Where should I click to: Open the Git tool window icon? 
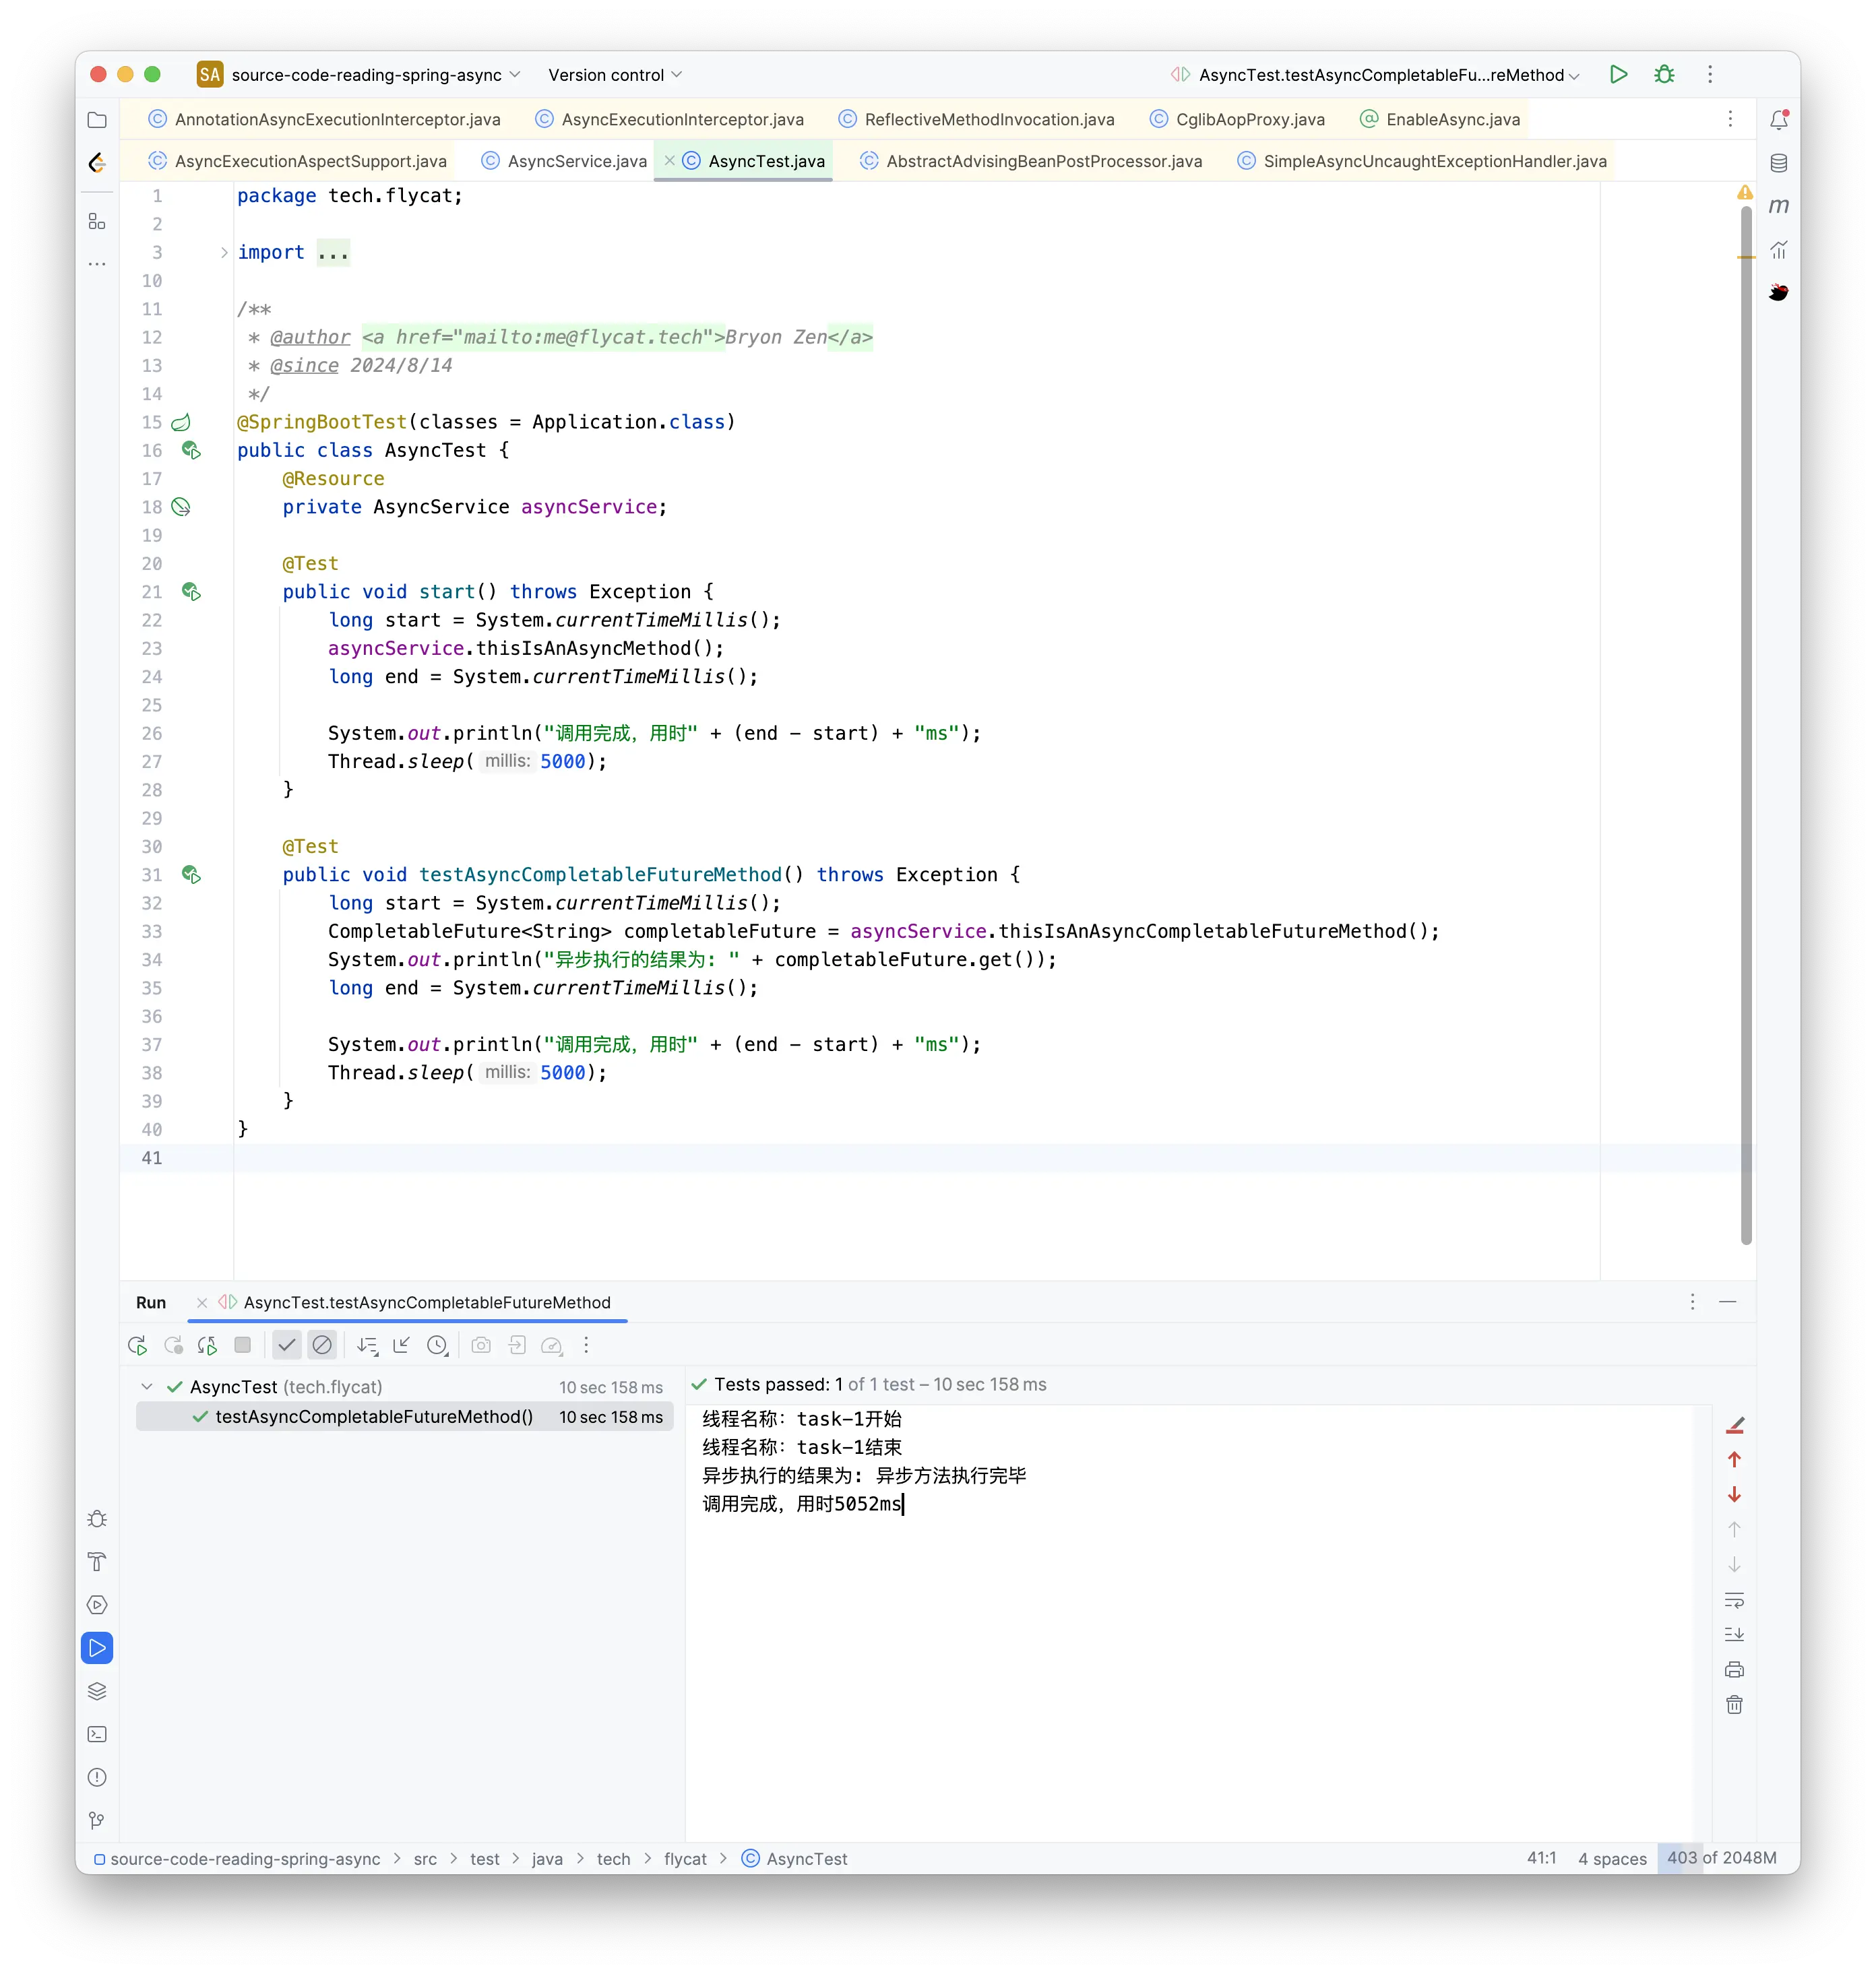(97, 1820)
